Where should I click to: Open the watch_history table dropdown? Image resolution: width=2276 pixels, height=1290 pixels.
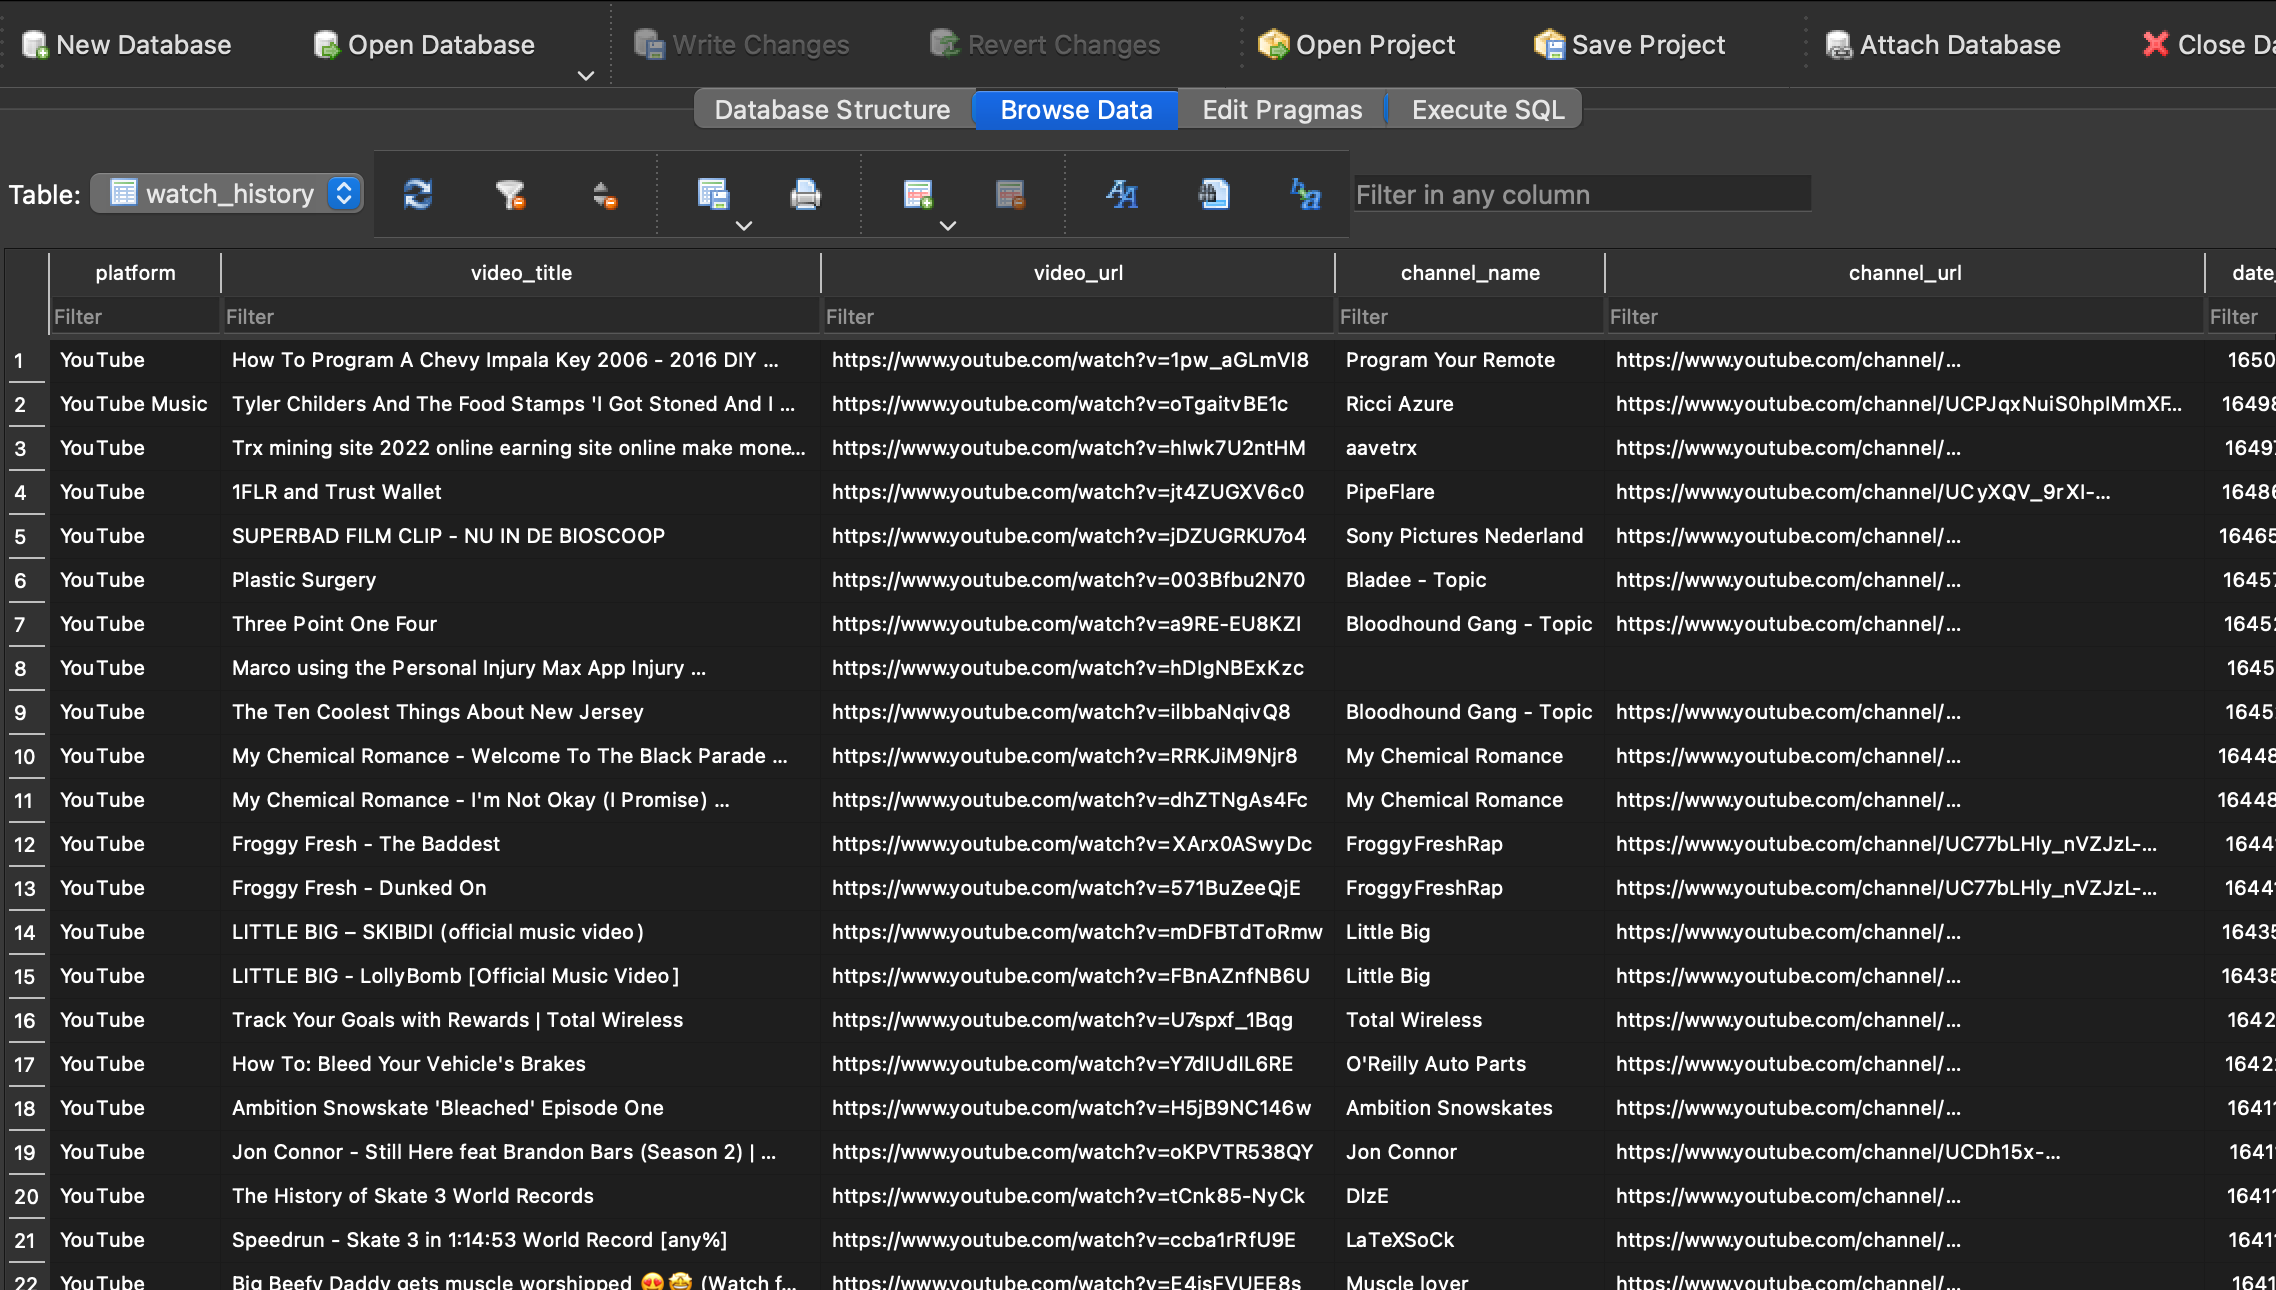point(228,193)
